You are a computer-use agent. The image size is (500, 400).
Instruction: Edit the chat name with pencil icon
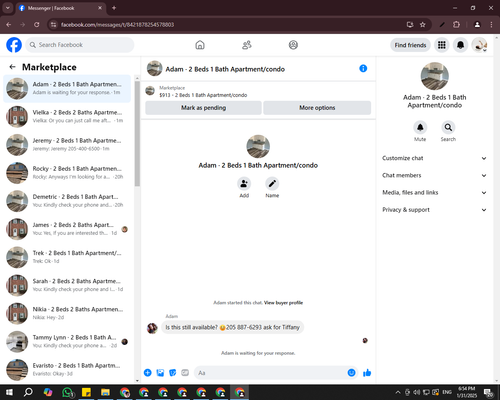(272, 184)
